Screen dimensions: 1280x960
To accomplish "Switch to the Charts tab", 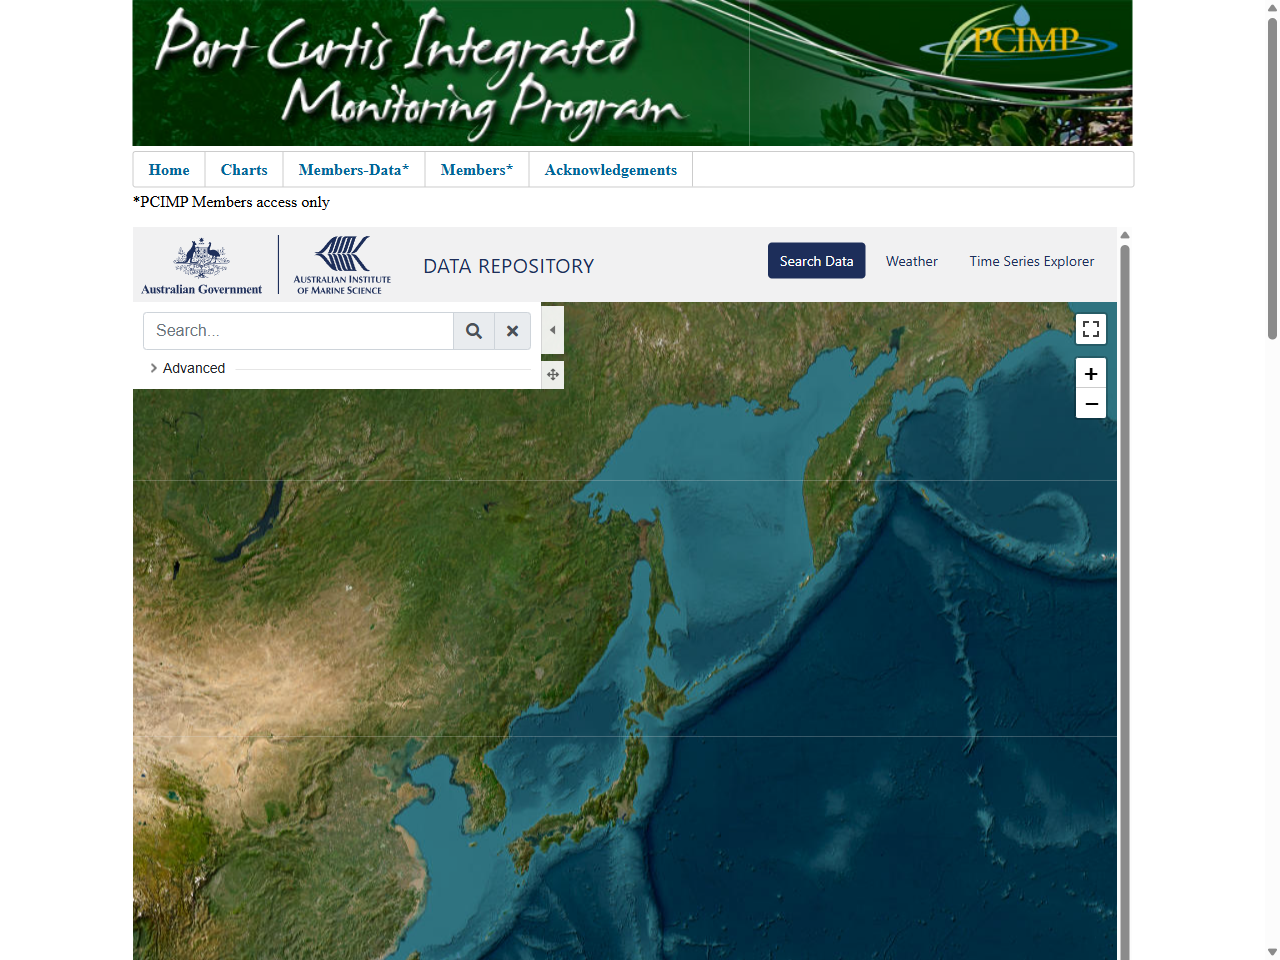I will 243,170.
